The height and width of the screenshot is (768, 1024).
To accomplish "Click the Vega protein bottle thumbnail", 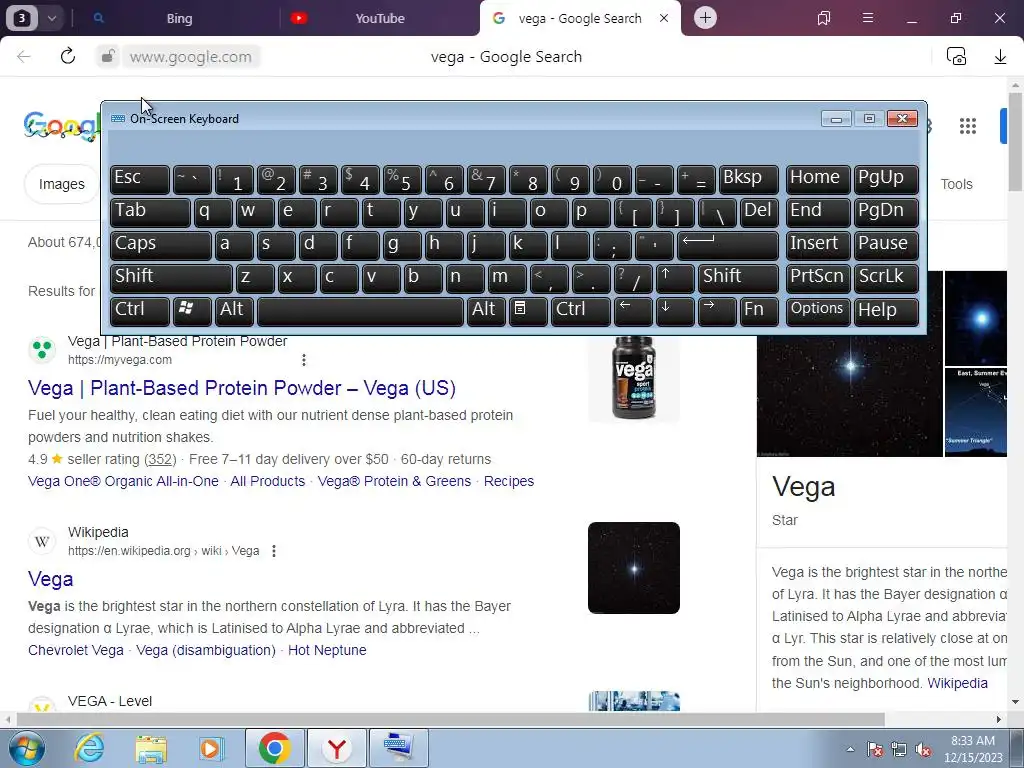I will tap(633, 377).
